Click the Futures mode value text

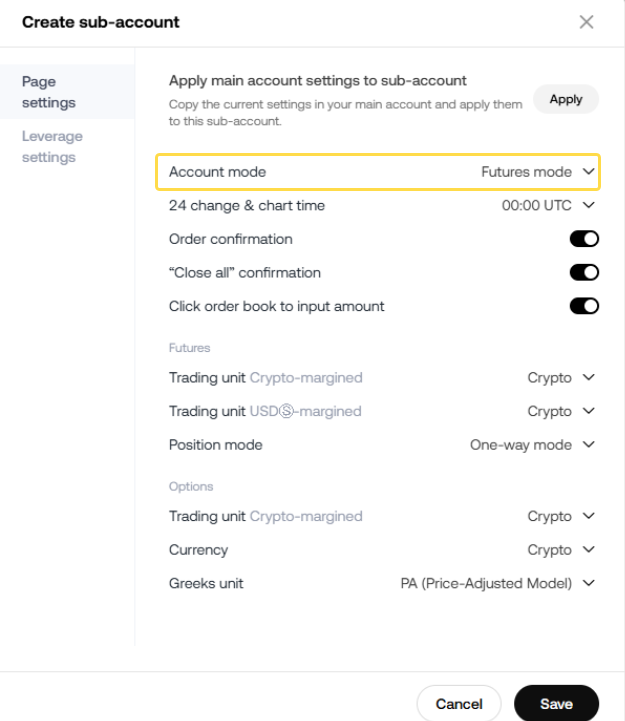pos(526,172)
